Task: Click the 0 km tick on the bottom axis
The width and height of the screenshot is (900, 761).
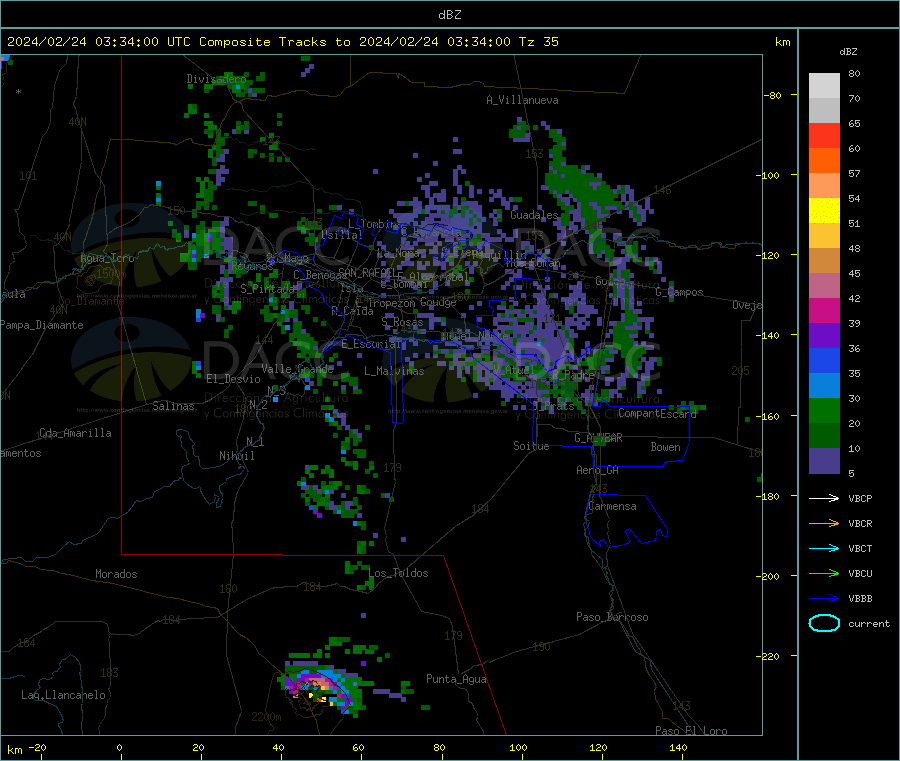Action: coord(119,748)
